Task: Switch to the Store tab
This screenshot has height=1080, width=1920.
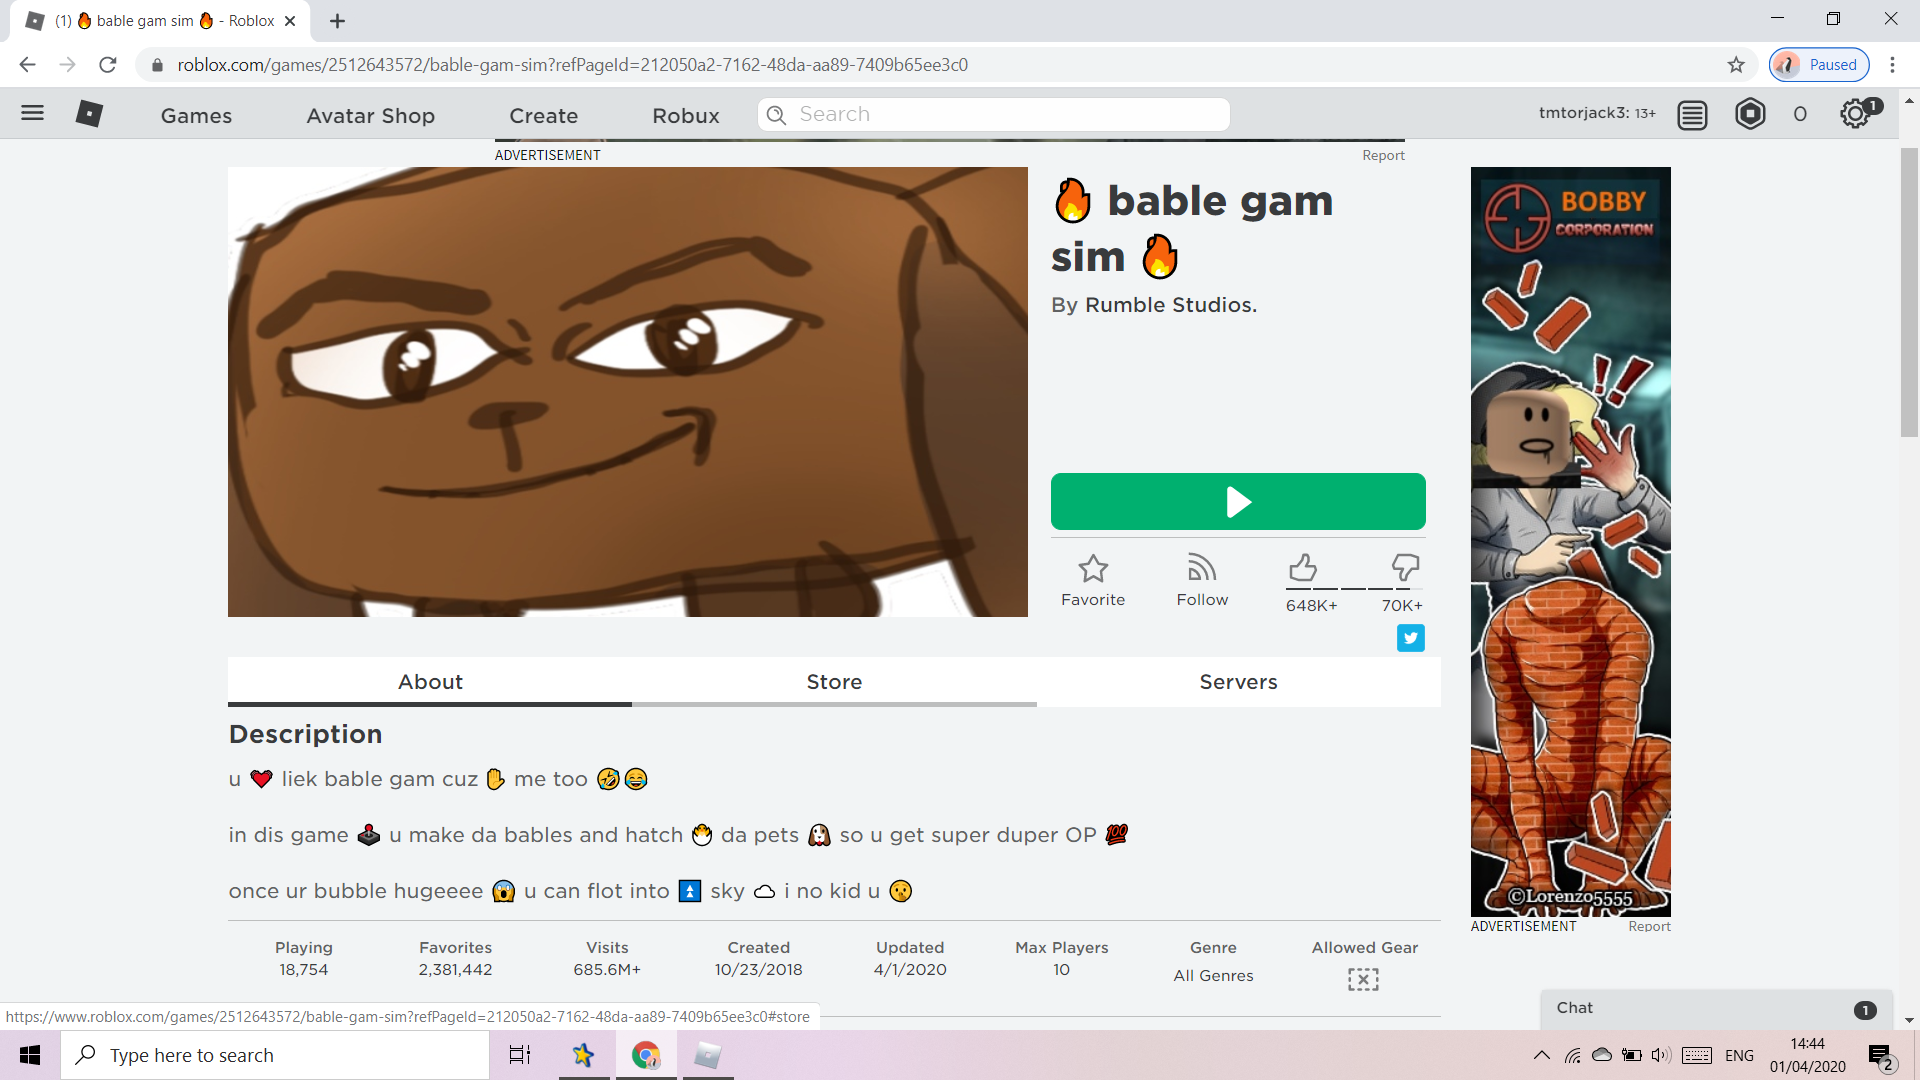Action: (834, 682)
